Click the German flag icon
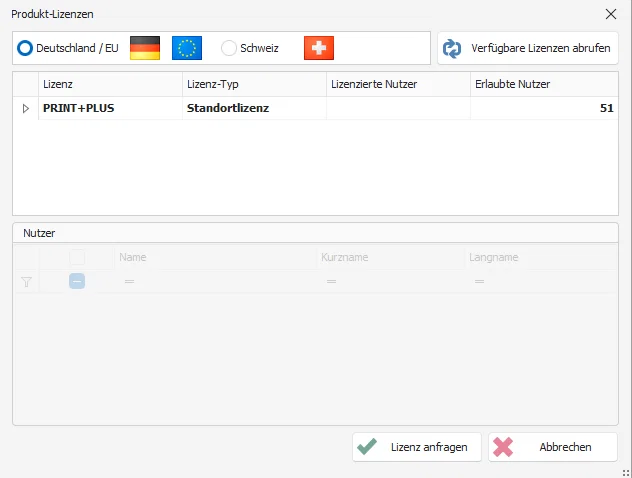This screenshot has width=632, height=478. tap(145, 48)
